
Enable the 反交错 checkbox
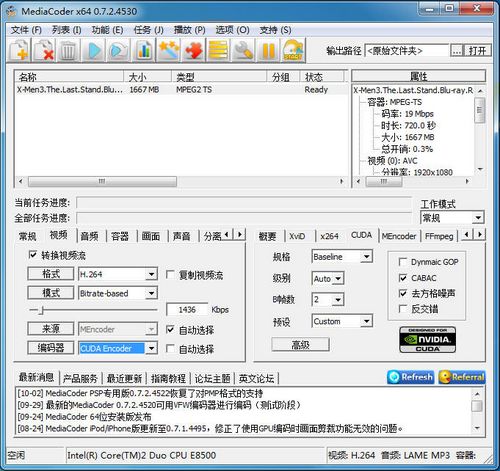pyautogui.click(x=403, y=309)
